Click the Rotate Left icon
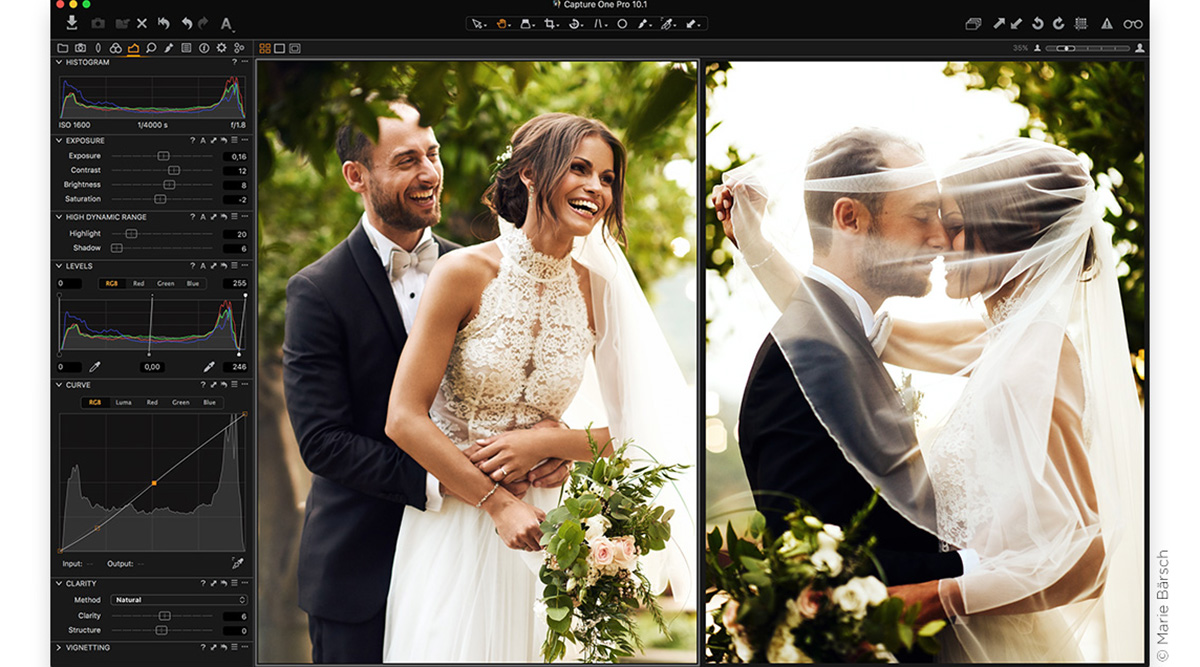 tap(1037, 22)
